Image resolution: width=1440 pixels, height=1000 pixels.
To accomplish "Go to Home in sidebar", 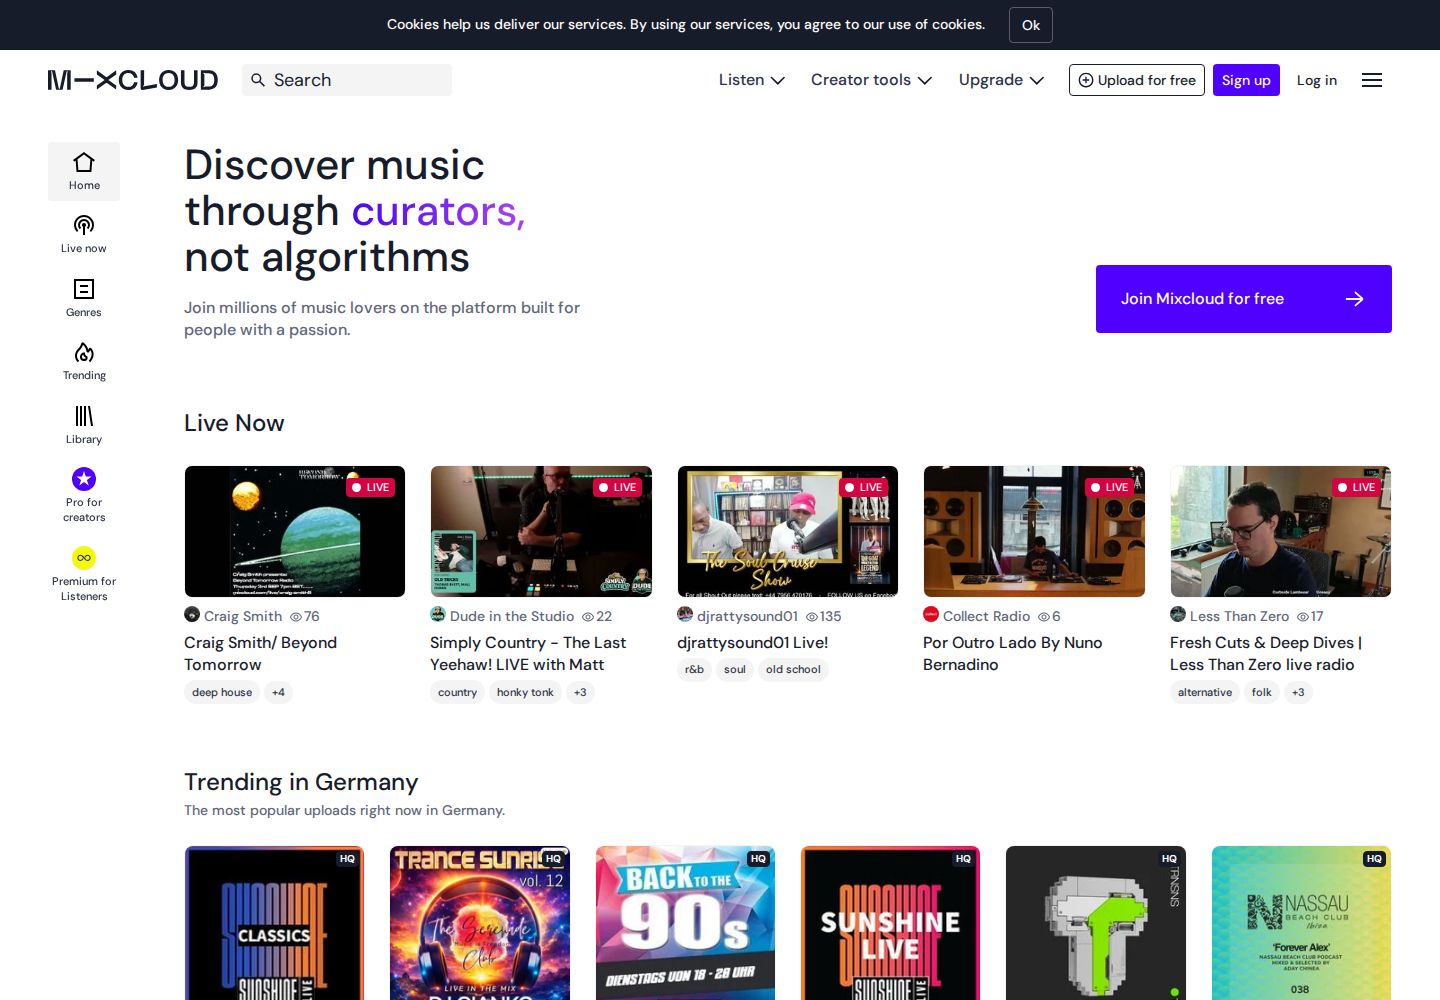I will 84,171.
